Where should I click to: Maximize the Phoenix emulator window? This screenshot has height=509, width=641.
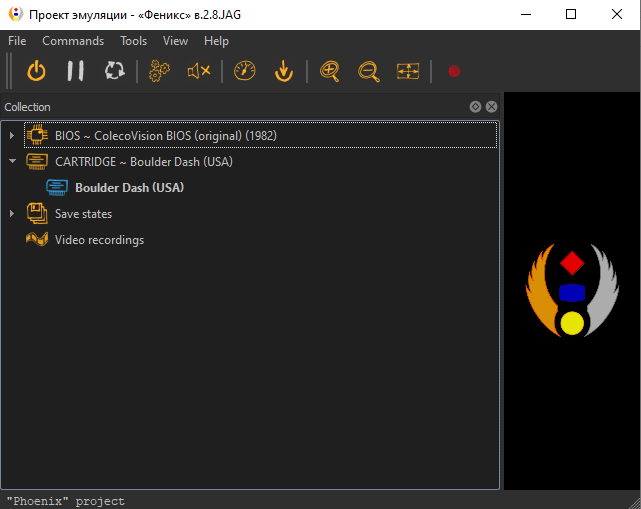coord(571,14)
